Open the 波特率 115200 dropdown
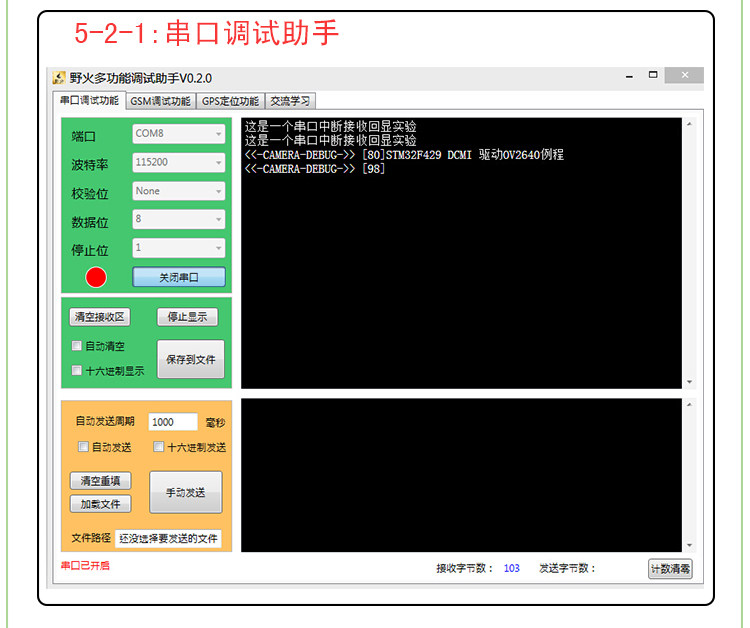Viewport: 750px width, 628px height. [178, 163]
